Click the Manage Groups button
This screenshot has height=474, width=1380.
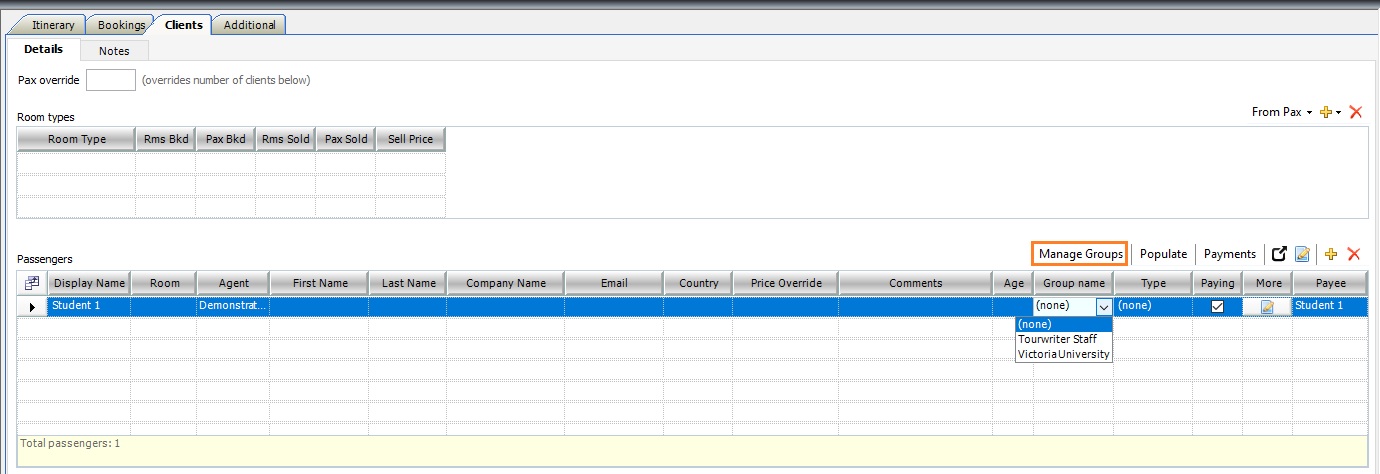[x=1080, y=254]
